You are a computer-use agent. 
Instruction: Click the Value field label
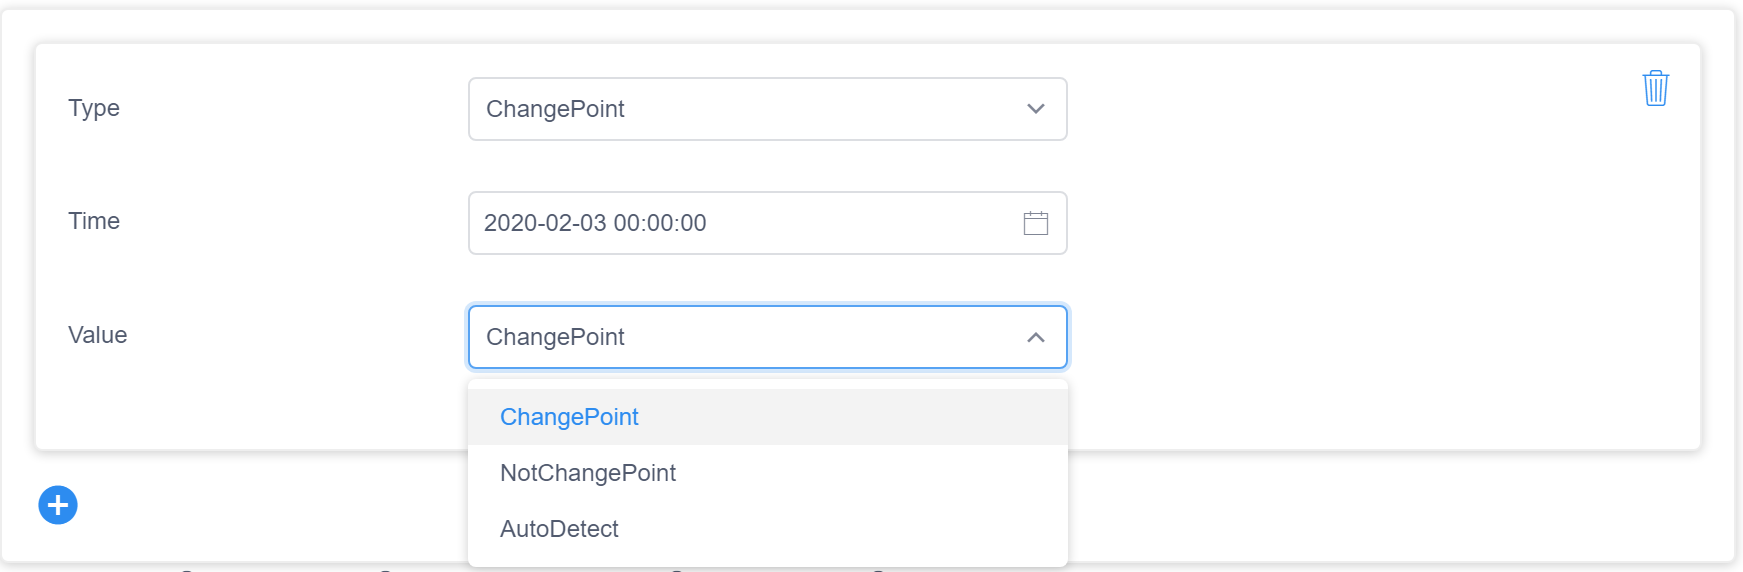98,335
